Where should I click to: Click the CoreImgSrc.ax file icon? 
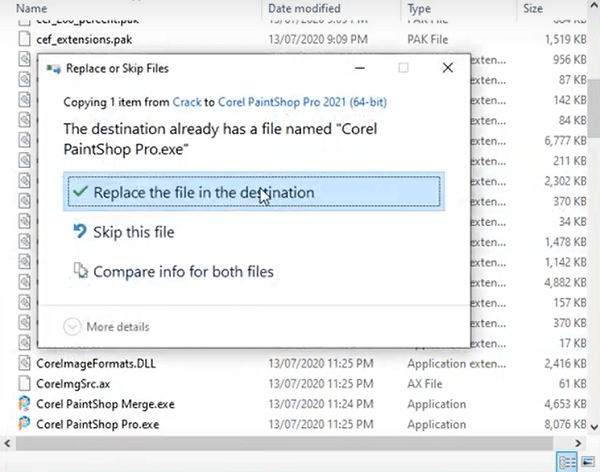pyautogui.click(x=24, y=383)
